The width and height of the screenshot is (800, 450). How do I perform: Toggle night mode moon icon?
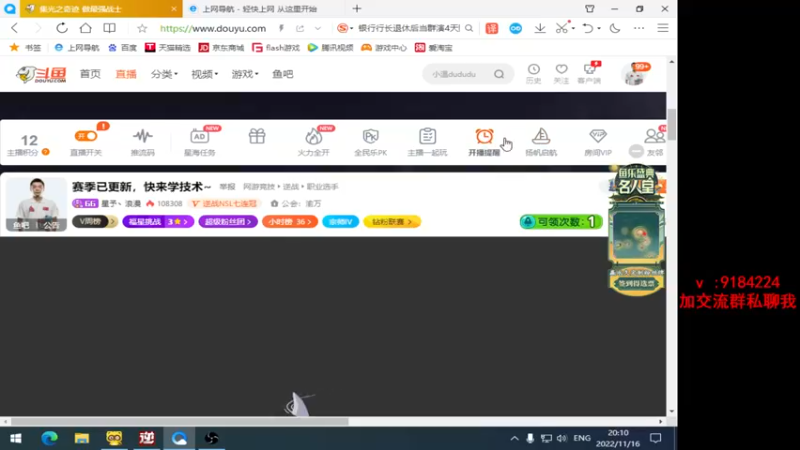pos(615,28)
